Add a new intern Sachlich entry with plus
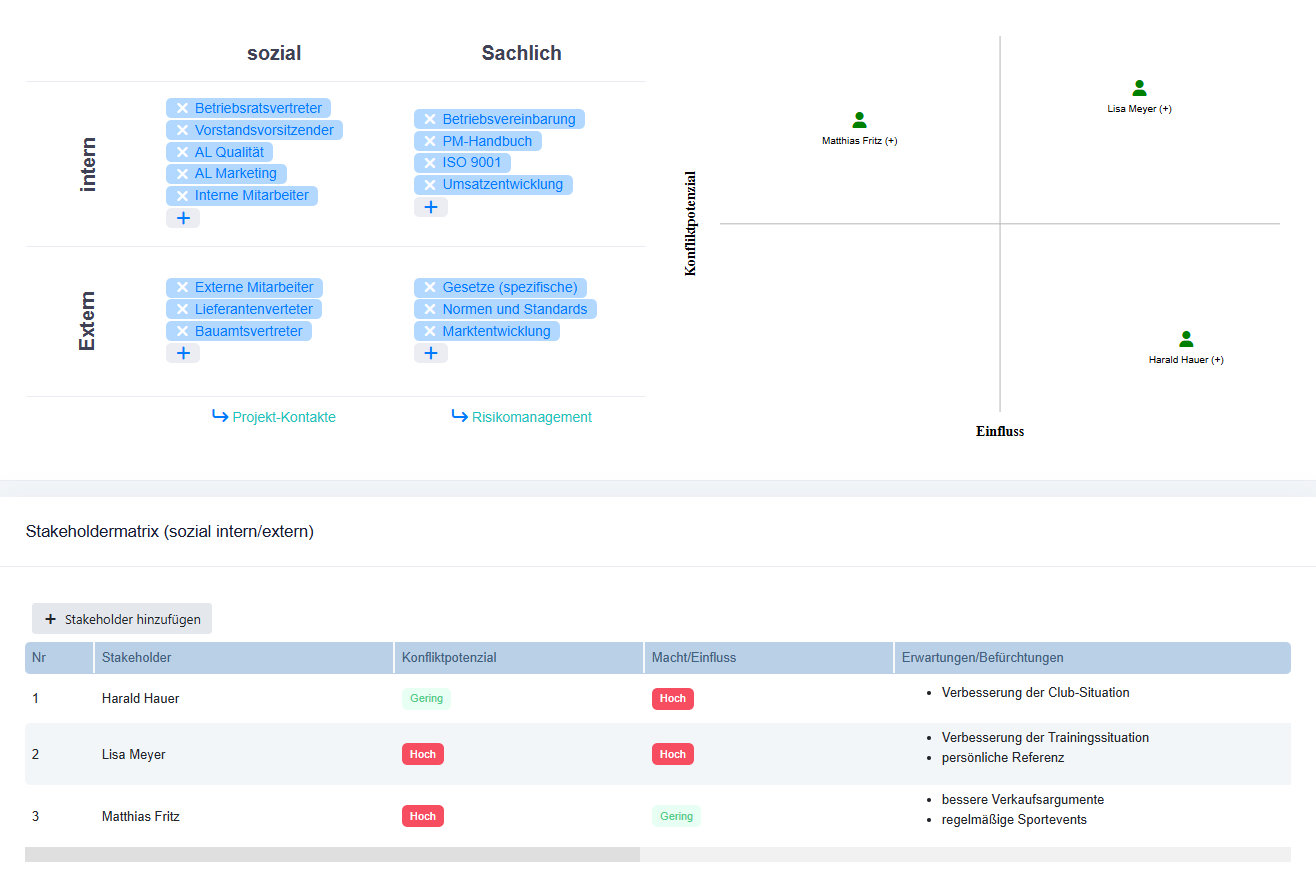1316x884 pixels. 431,207
